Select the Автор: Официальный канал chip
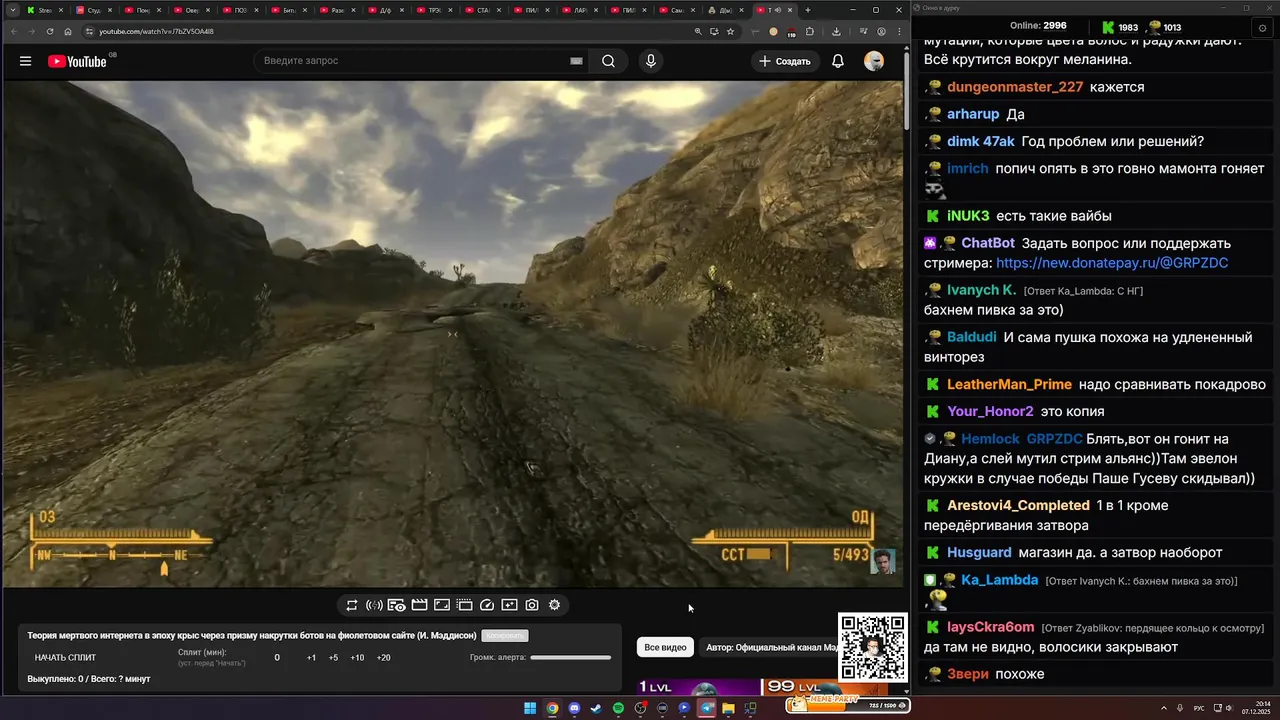 point(772,648)
